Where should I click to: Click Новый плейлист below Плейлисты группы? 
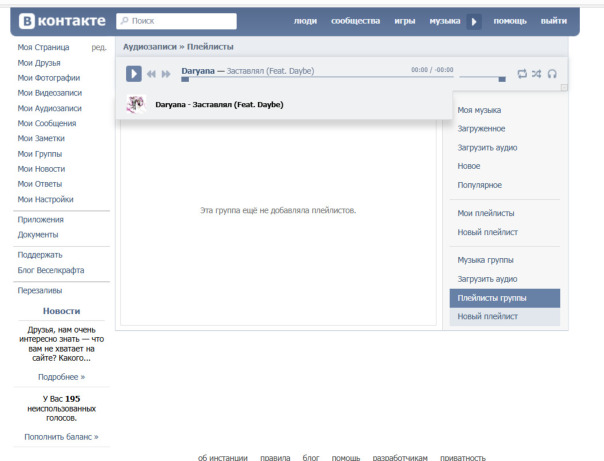pyautogui.click(x=505, y=317)
